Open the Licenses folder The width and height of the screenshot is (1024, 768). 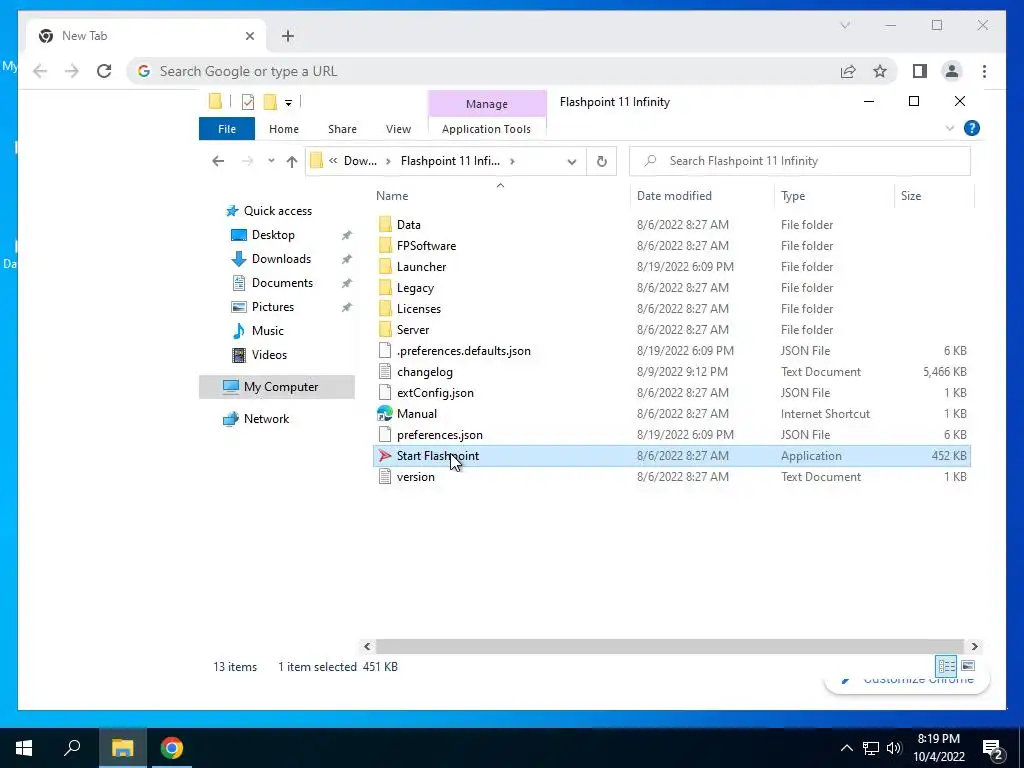[x=419, y=308]
